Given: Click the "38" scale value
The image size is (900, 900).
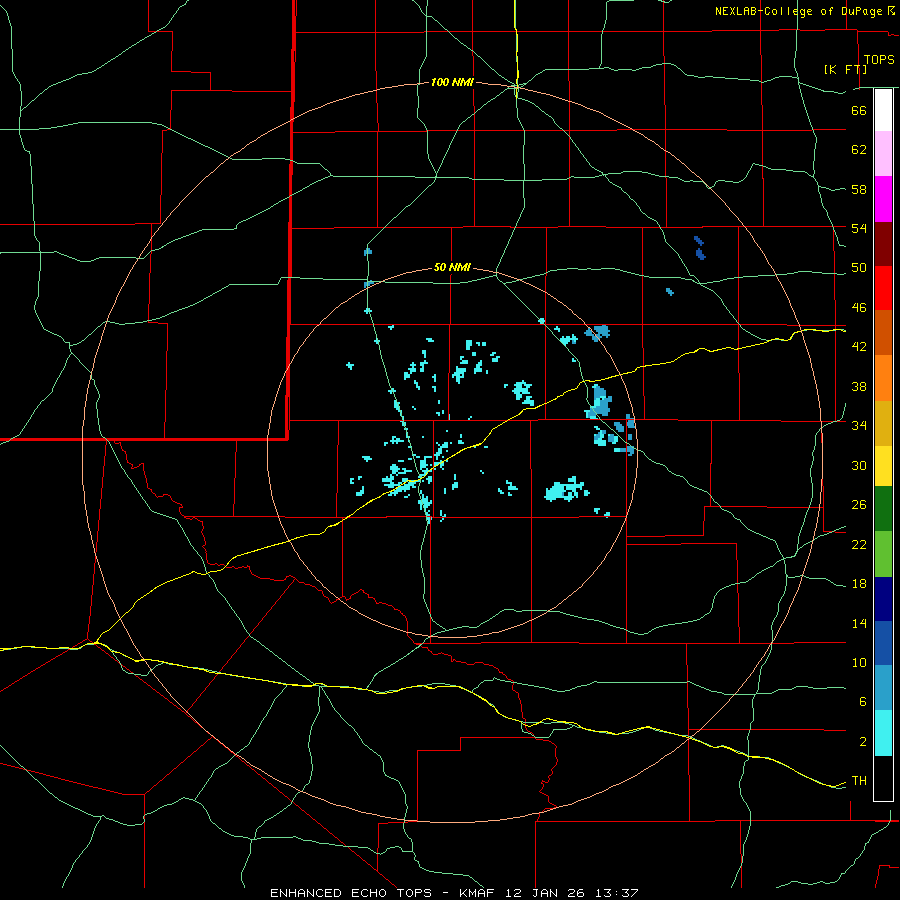Looking at the screenshot, I should pyautogui.click(x=859, y=386).
